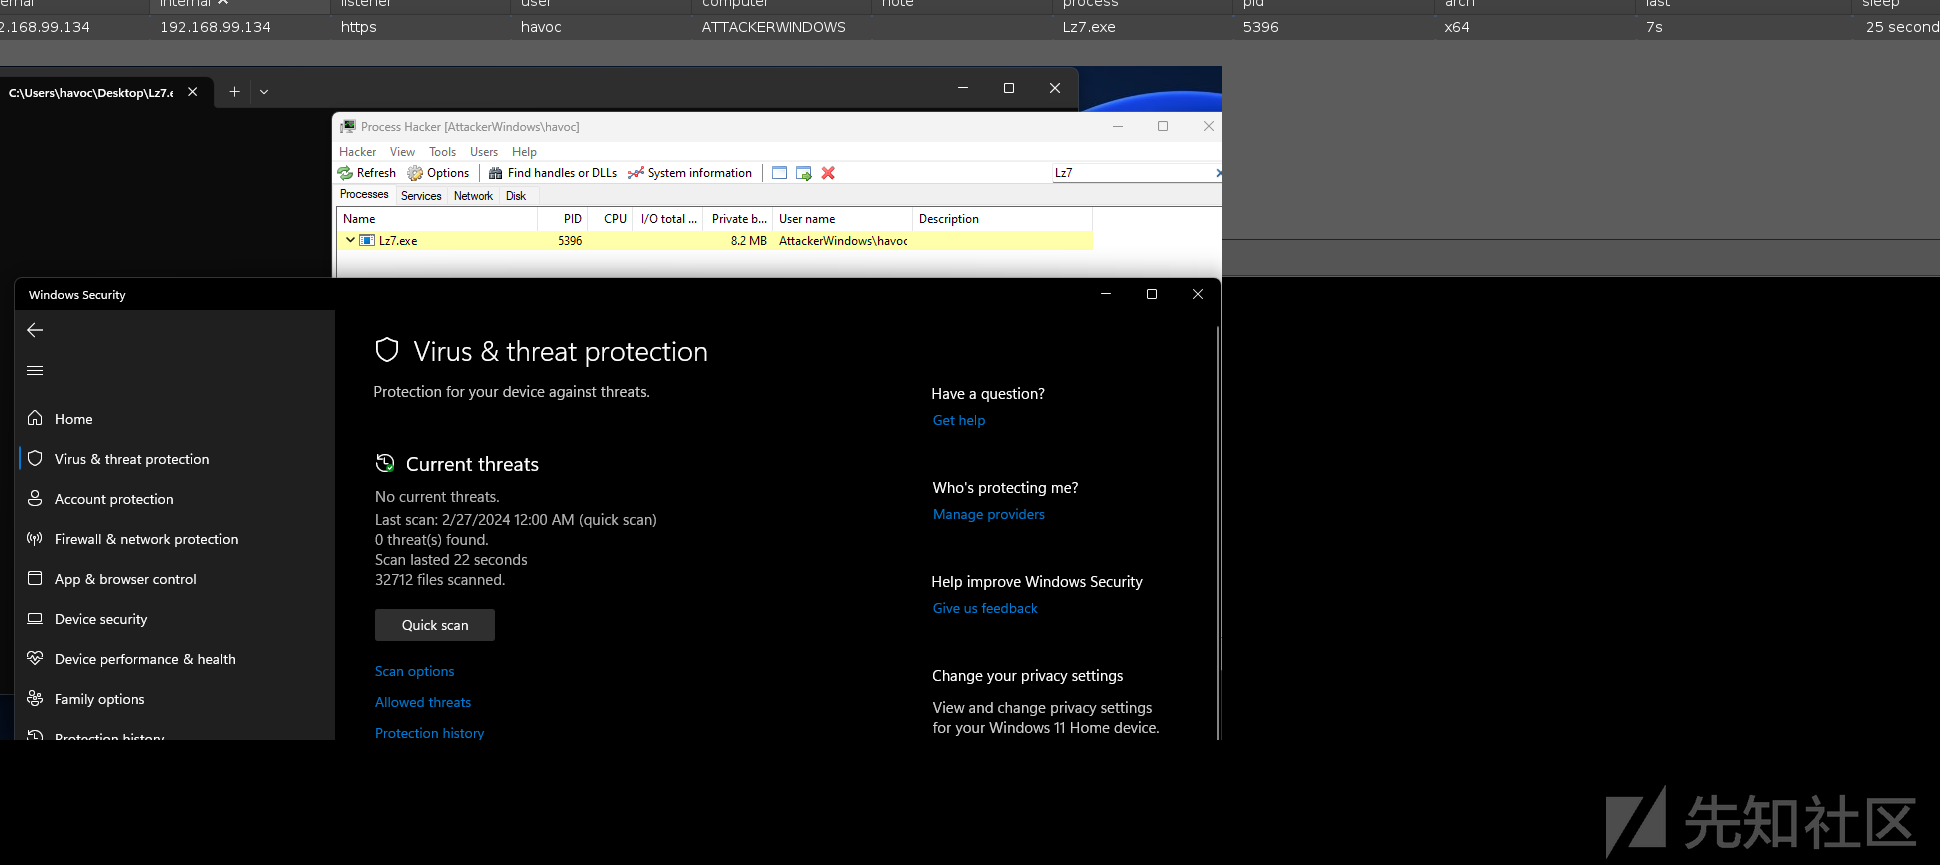The width and height of the screenshot is (1940, 865).
Task: Select Home in Windows Security sidebar
Action: 175,419
